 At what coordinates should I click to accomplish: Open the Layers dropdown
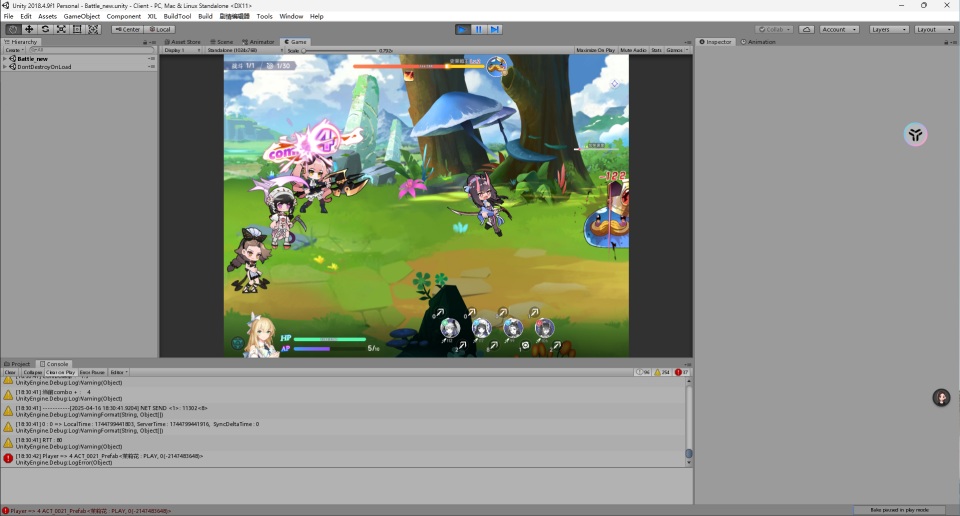point(889,29)
